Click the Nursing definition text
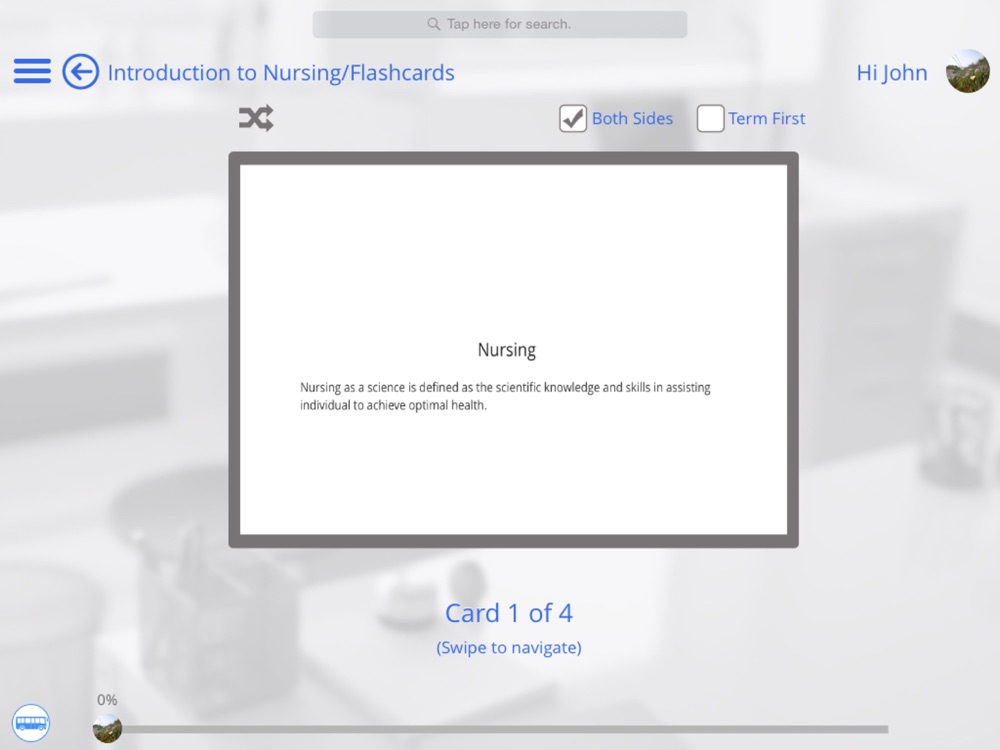1000x750 pixels. tap(505, 396)
